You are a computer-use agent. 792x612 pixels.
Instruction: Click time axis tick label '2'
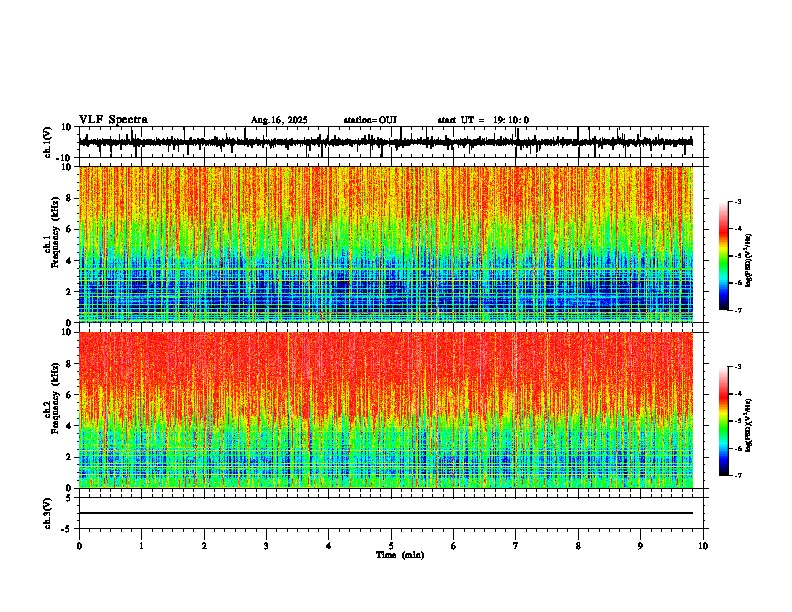pos(204,546)
